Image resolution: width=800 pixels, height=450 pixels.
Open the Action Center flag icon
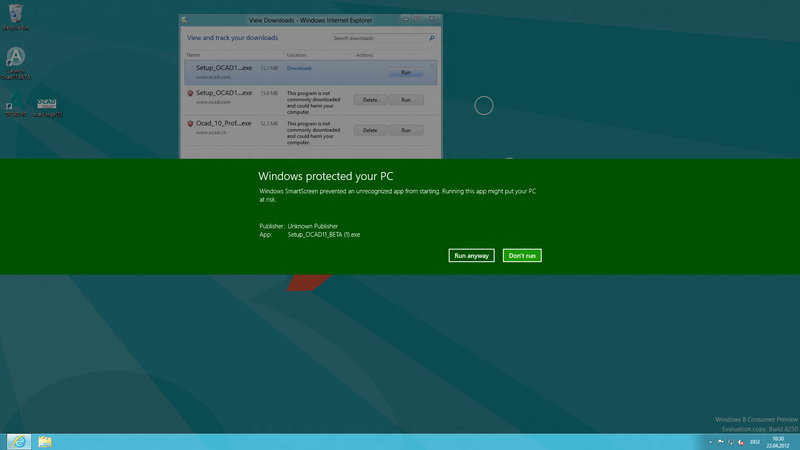720,442
